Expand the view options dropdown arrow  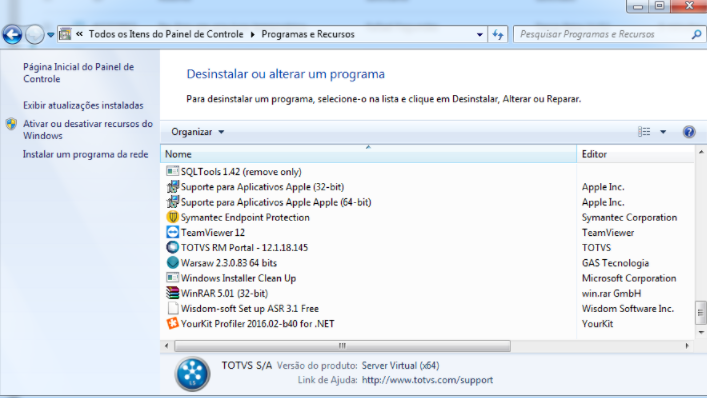pos(663,132)
